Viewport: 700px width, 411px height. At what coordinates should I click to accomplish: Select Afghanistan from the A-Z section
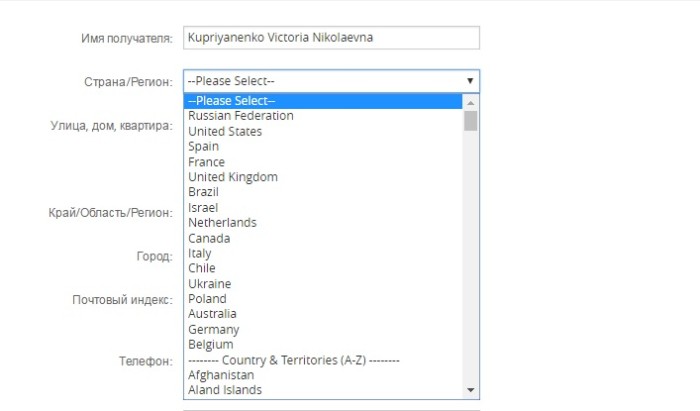pyautogui.click(x=221, y=375)
